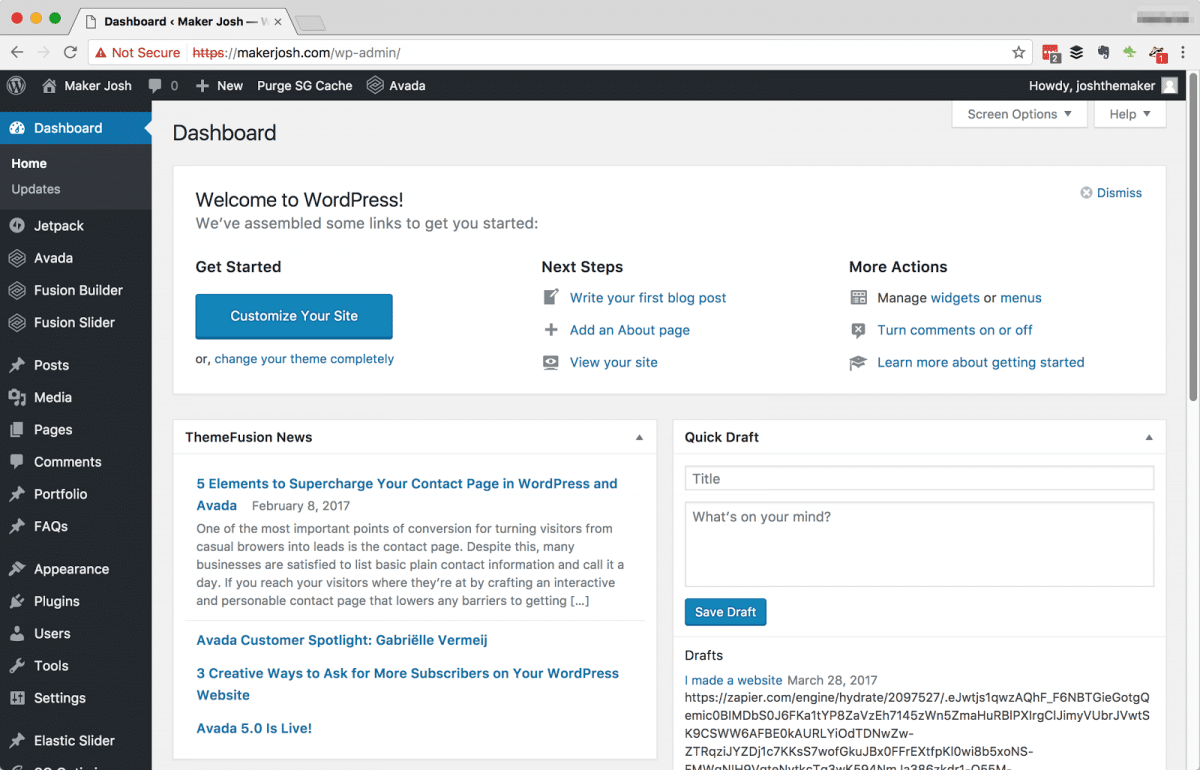1200x770 pixels.
Task: Open the Avada Customer Spotlight article link
Action: (342, 640)
